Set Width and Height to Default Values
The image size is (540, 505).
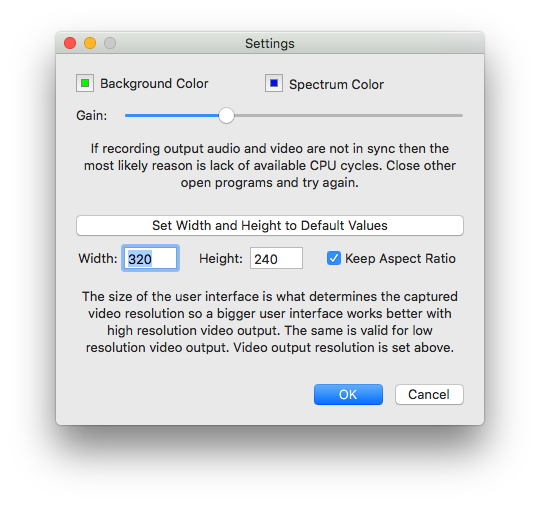[x=270, y=226]
